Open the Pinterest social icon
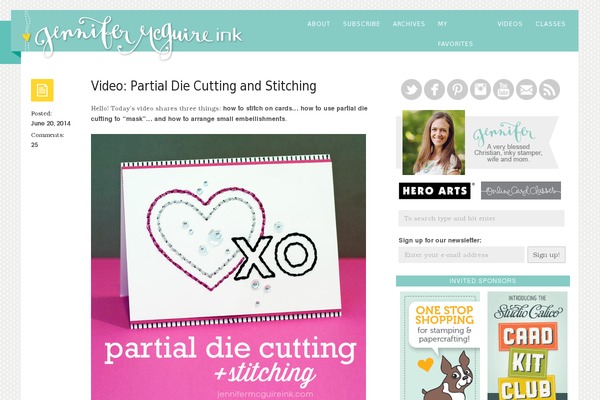 (x=457, y=90)
